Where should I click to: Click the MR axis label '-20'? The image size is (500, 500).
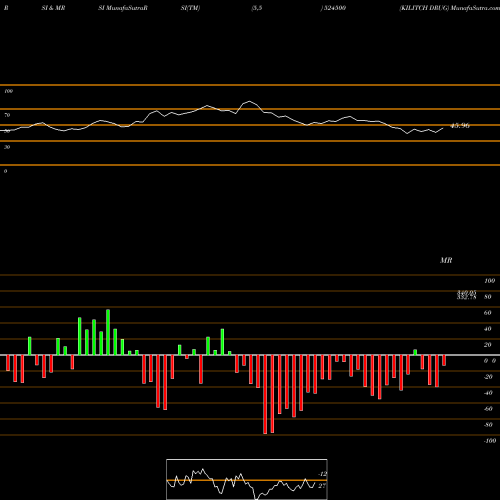488,377
